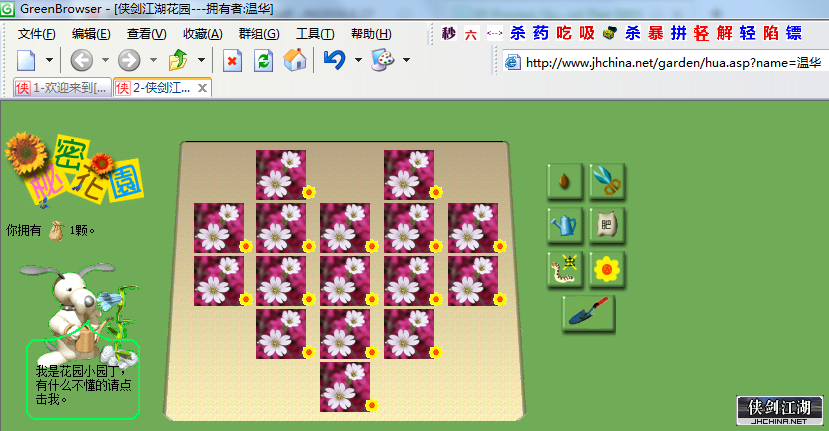
Task: Open the 编辑(E) menu
Action: point(91,34)
